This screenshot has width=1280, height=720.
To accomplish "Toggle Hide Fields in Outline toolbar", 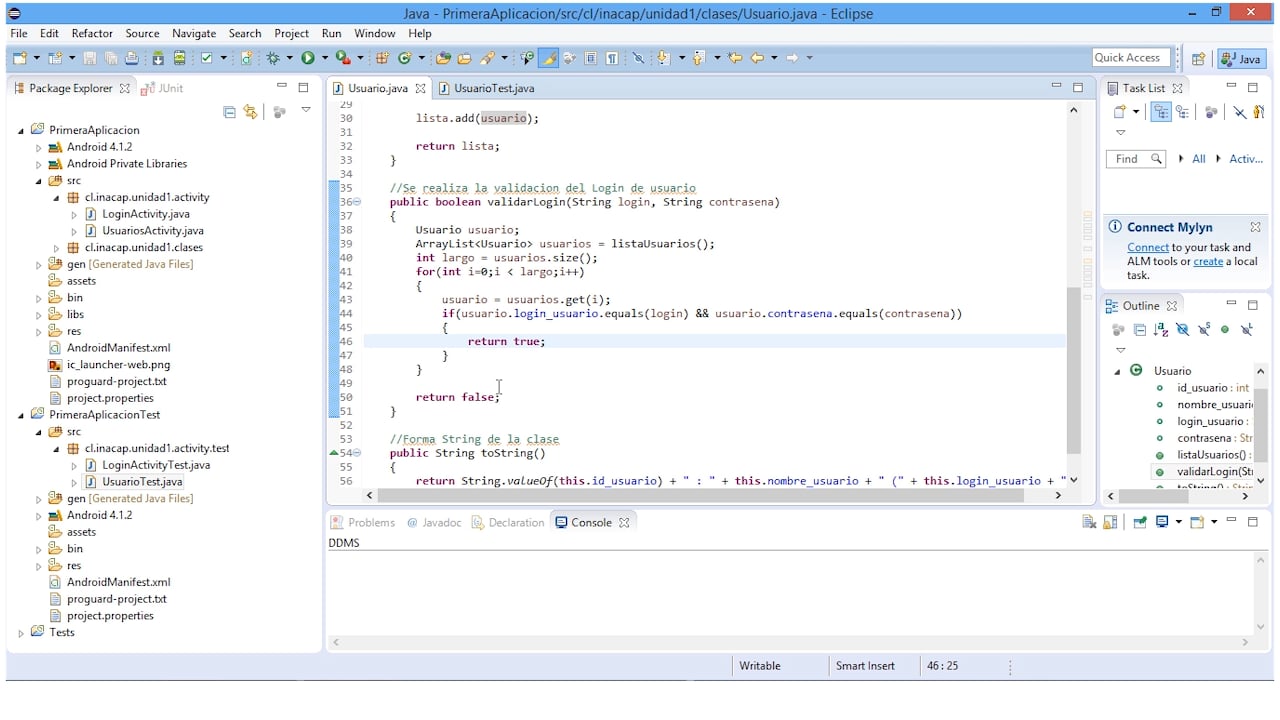I will coord(1182,329).
